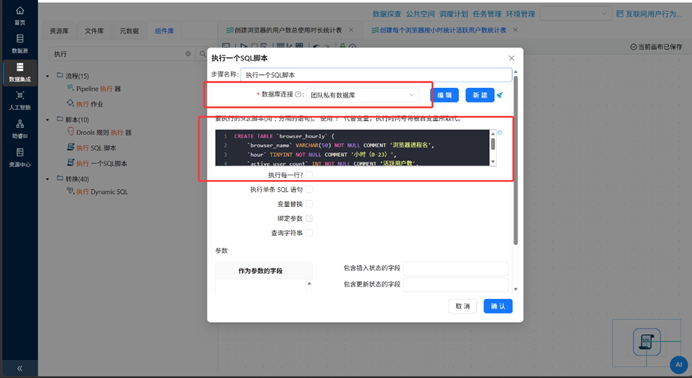Screen dimensions: 692x378
Task: Select 执行 SQL 脚本 component
Action: click(x=91, y=148)
